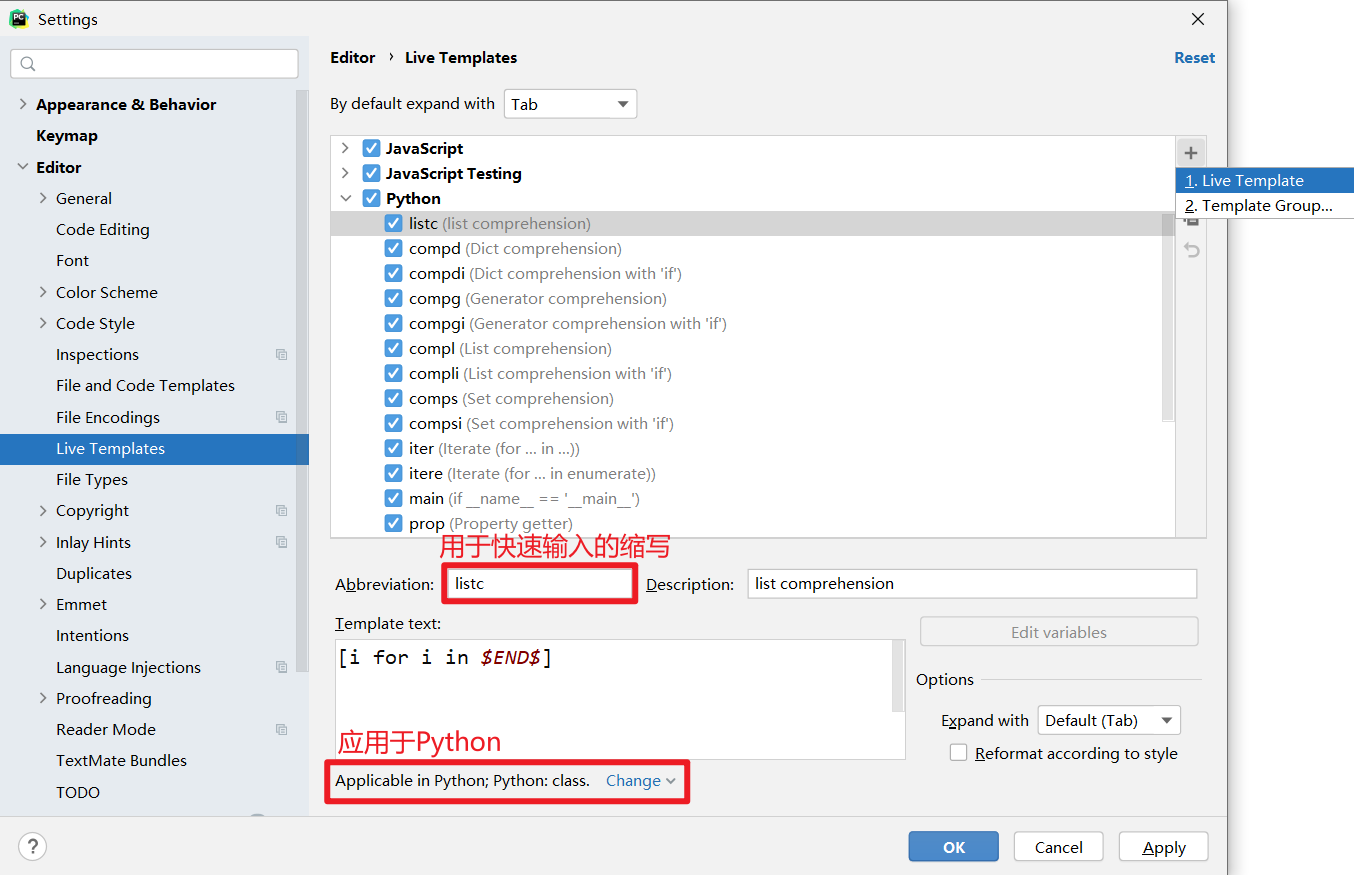Viewport: 1354px width, 875px height.
Task: Click inside the Abbreviation field showing listc
Action: 539,583
